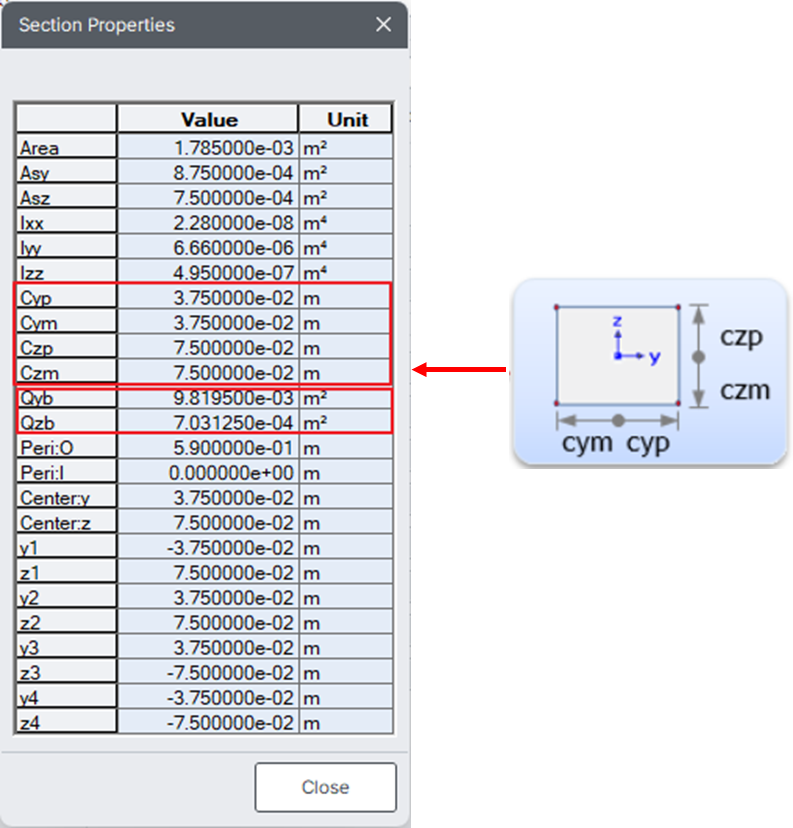Click the Qyb row label
The height and width of the screenshot is (828, 793).
pyautogui.click(x=66, y=398)
